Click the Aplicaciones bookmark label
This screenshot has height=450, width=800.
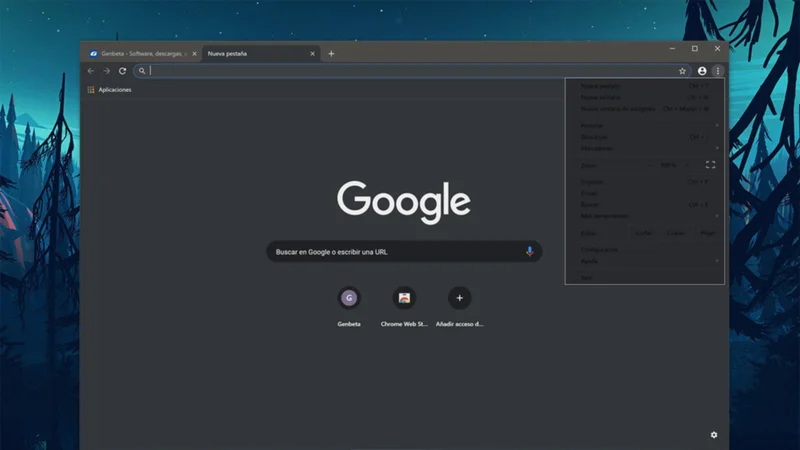(115, 90)
